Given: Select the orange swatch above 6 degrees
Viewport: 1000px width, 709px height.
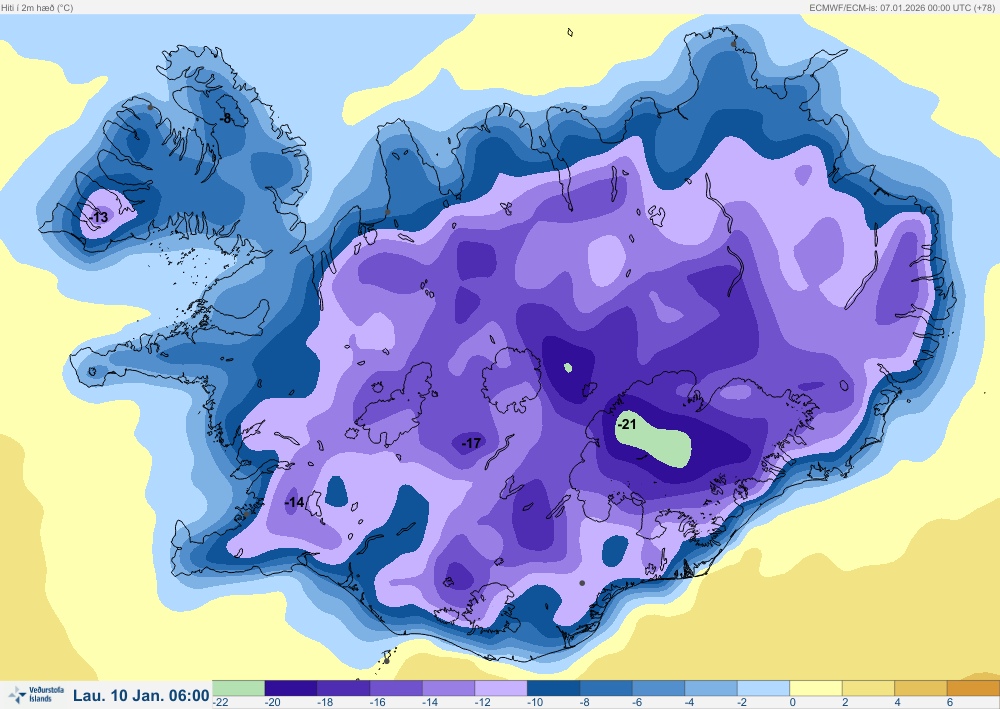Looking at the screenshot, I should [x=974, y=688].
